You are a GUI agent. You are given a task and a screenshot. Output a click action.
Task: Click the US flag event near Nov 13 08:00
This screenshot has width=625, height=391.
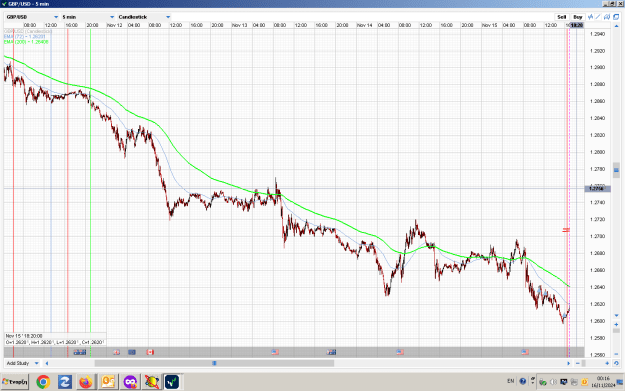coord(275,352)
